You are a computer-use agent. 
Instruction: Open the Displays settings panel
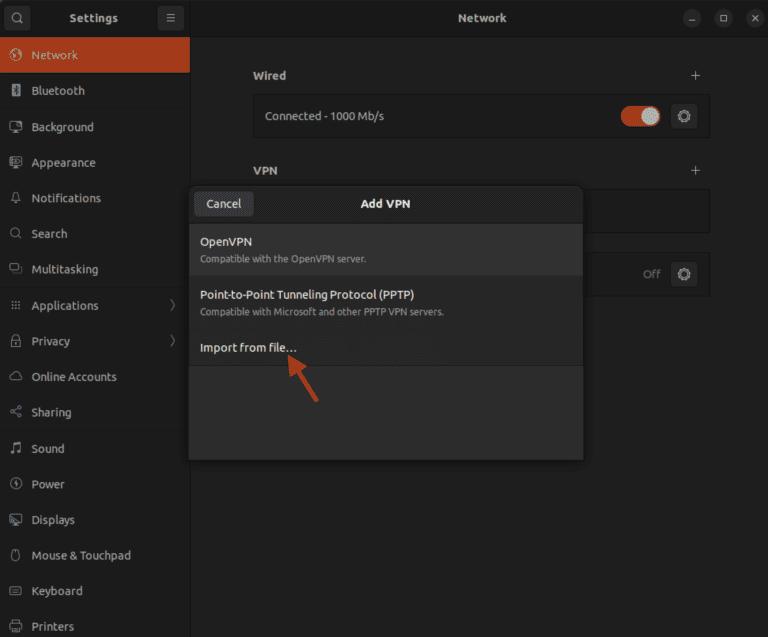click(52, 520)
